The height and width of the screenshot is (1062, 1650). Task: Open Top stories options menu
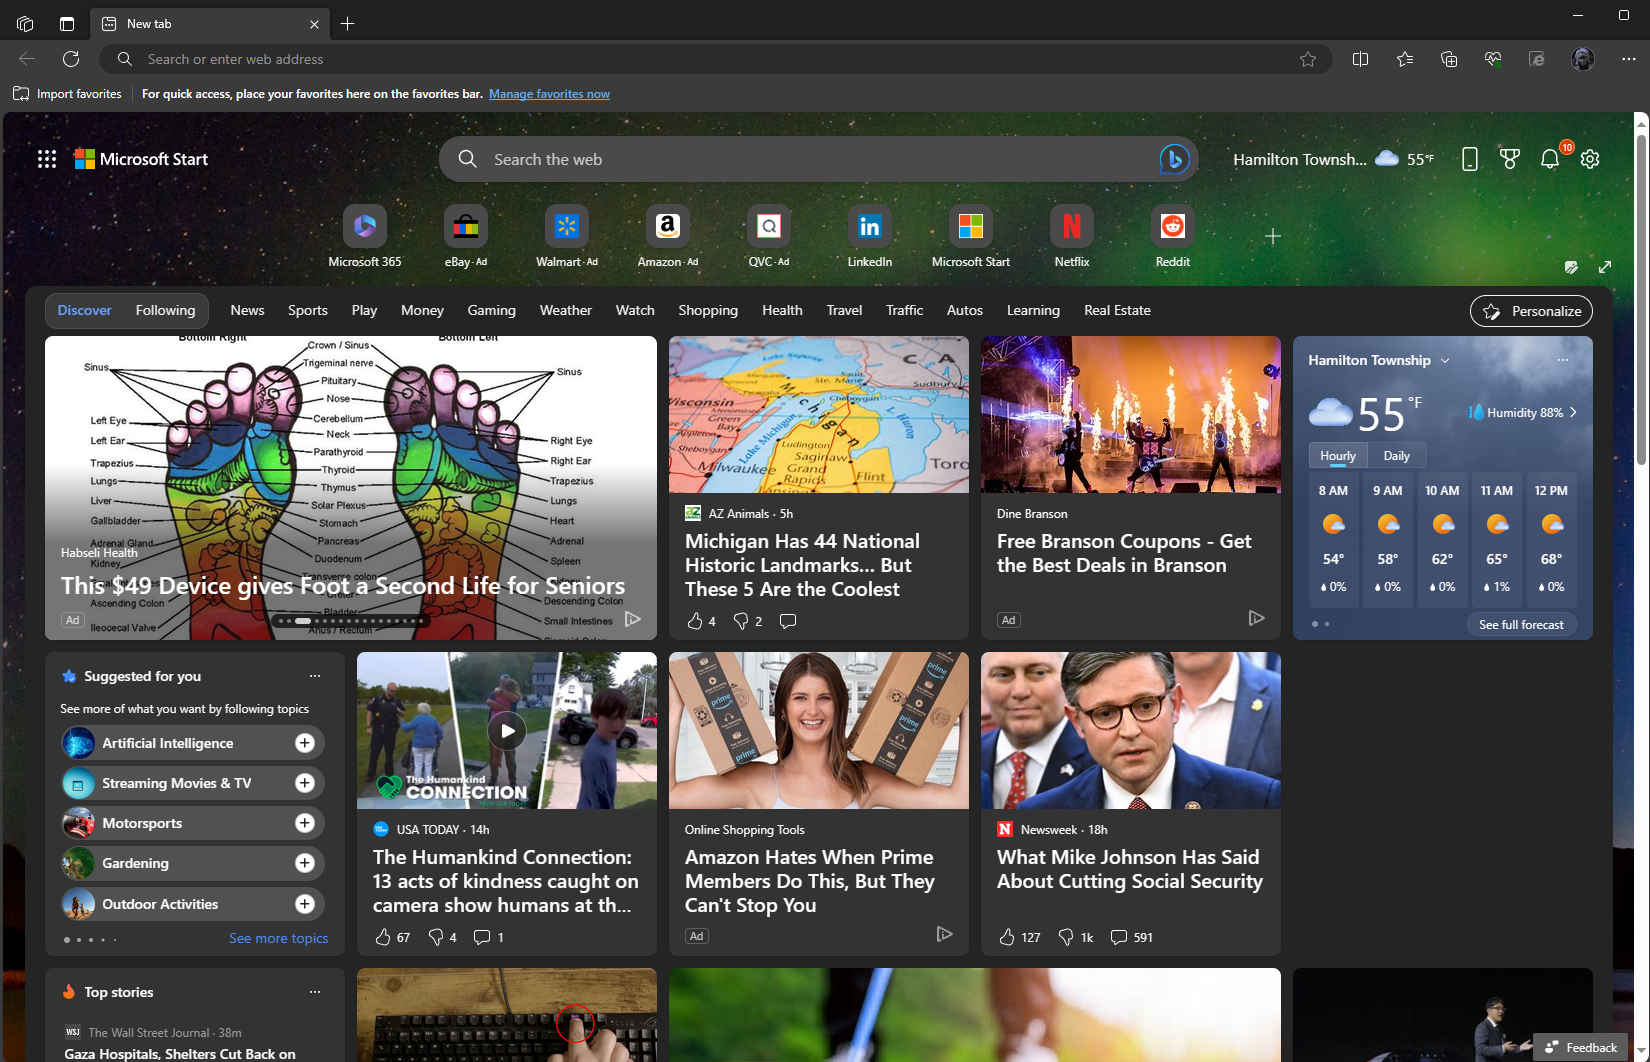click(x=315, y=992)
